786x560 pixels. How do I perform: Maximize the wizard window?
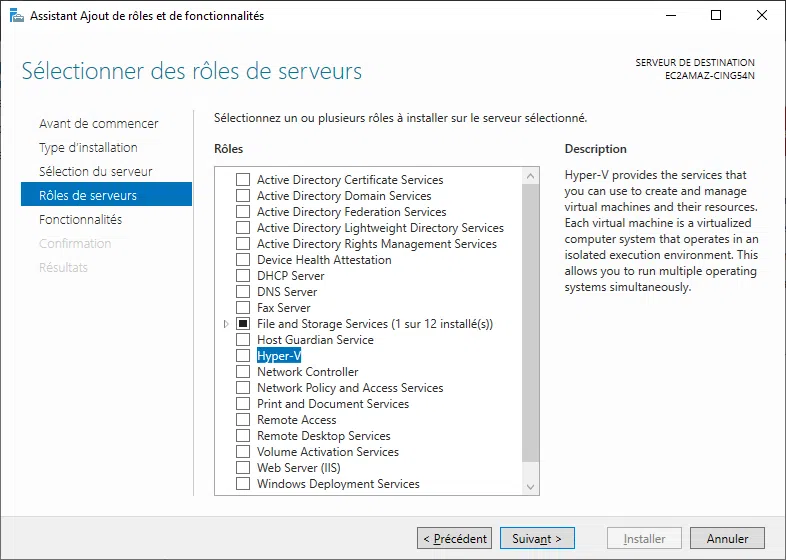coord(716,16)
